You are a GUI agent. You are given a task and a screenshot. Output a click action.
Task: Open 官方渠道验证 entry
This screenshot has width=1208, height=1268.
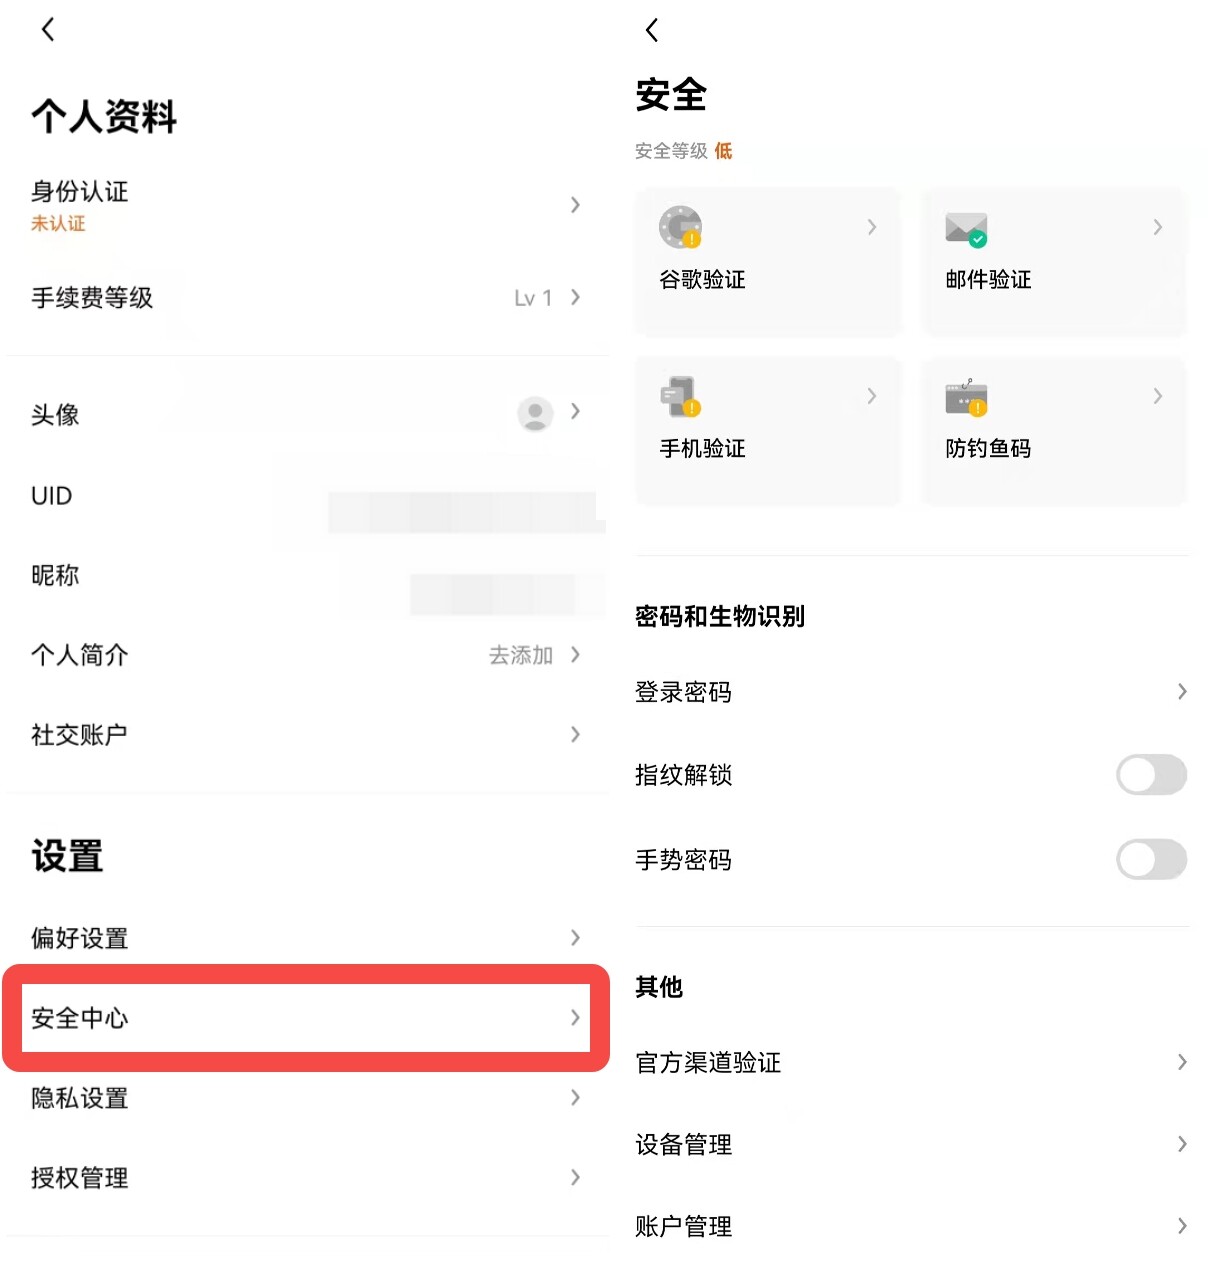pyautogui.click(x=913, y=1062)
